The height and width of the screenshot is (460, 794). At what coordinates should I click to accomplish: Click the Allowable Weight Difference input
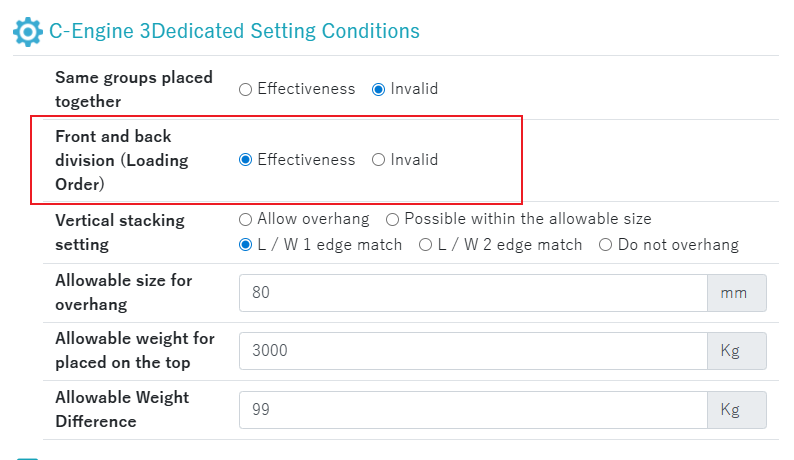473,410
